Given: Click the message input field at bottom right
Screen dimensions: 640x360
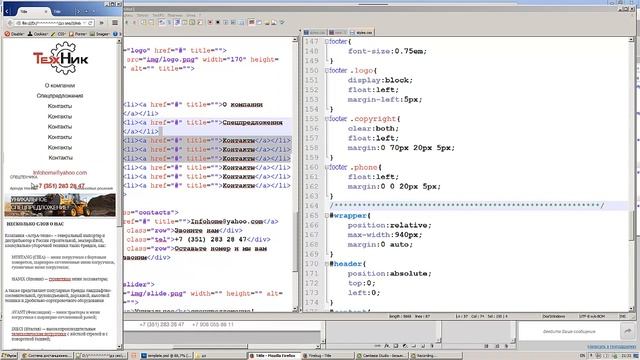Looking at the screenshot, I should click(569, 331).
